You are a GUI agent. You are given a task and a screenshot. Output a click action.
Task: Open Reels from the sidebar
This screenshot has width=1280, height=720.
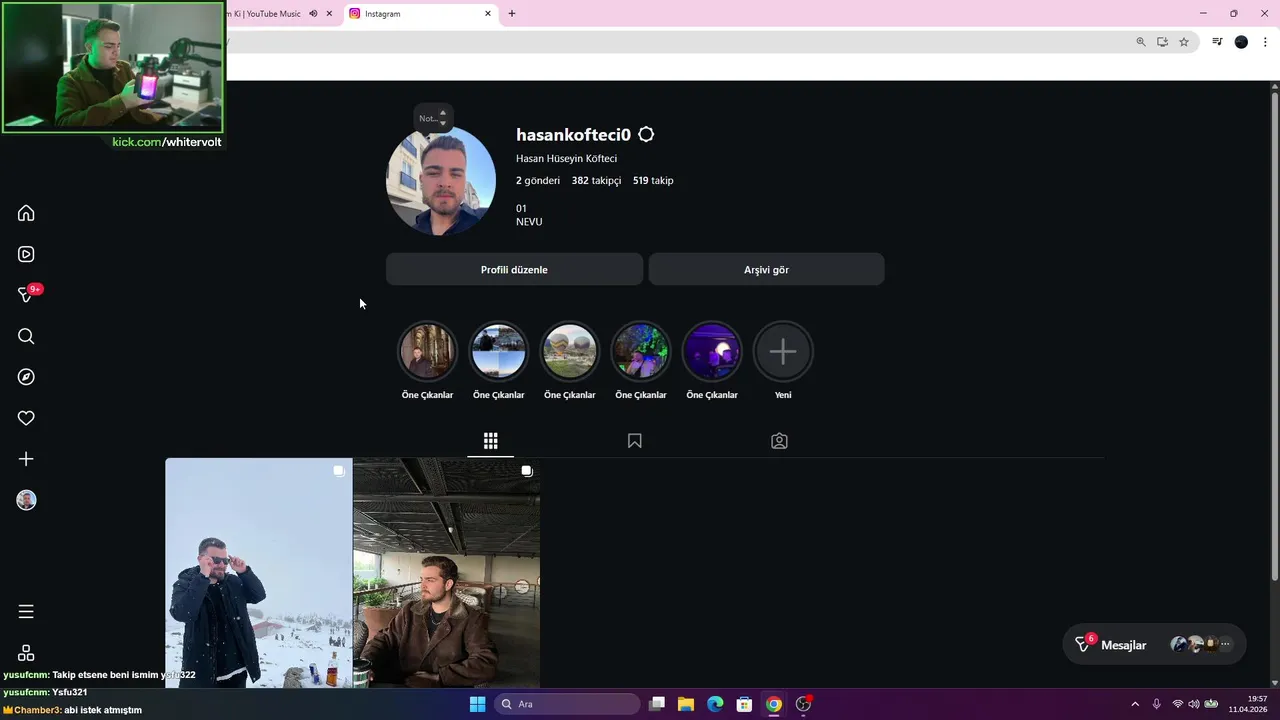(26, 254)
